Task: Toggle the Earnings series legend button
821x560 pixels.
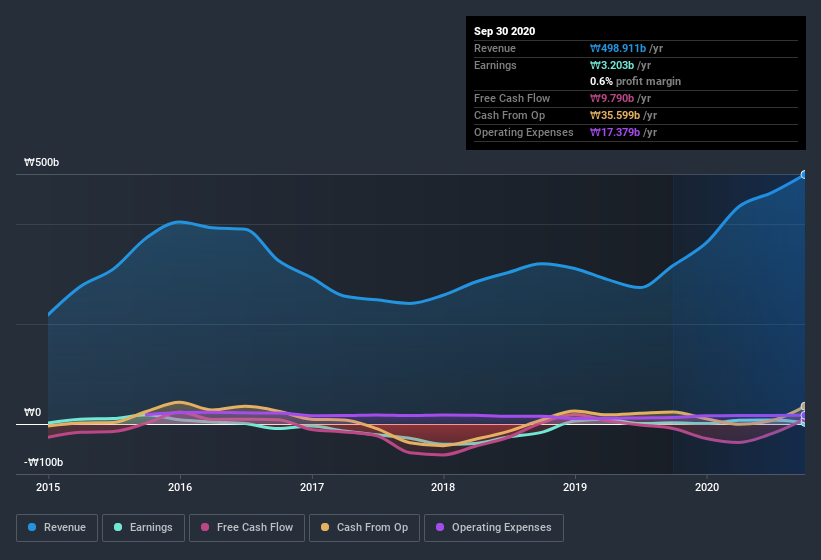Action: tap(143, 528)
